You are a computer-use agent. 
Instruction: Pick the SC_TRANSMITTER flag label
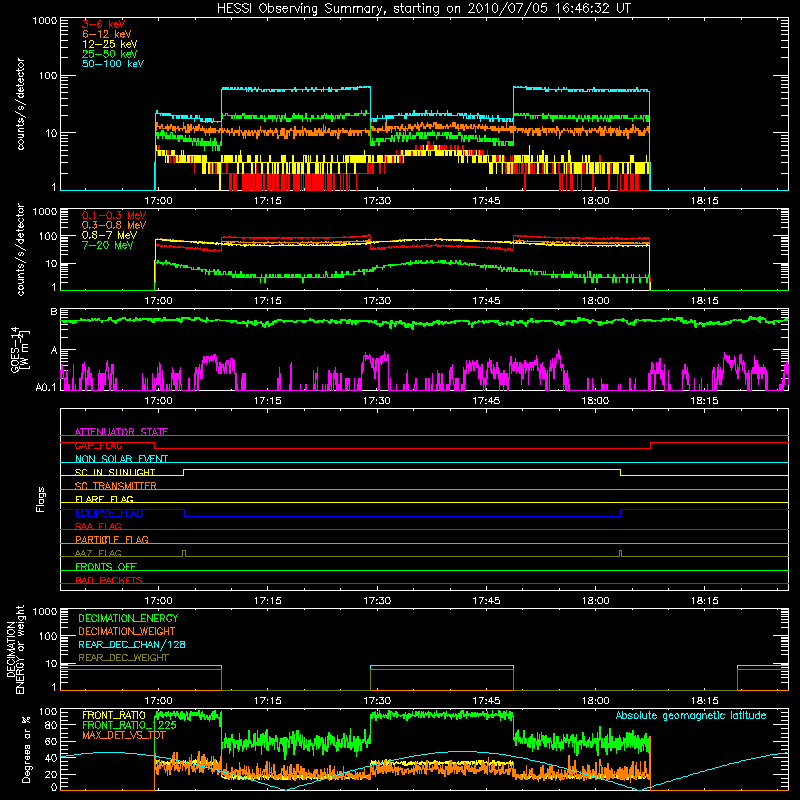tap(116, 486)
